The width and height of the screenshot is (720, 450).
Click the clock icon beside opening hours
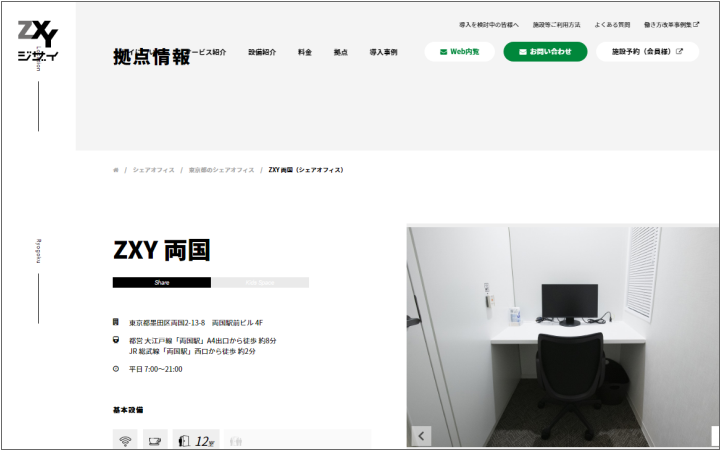pyautogui.click(x=116, y=368)
